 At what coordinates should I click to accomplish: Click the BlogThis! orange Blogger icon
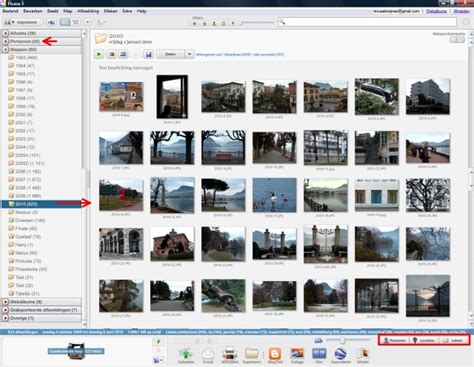click(275, 353)
